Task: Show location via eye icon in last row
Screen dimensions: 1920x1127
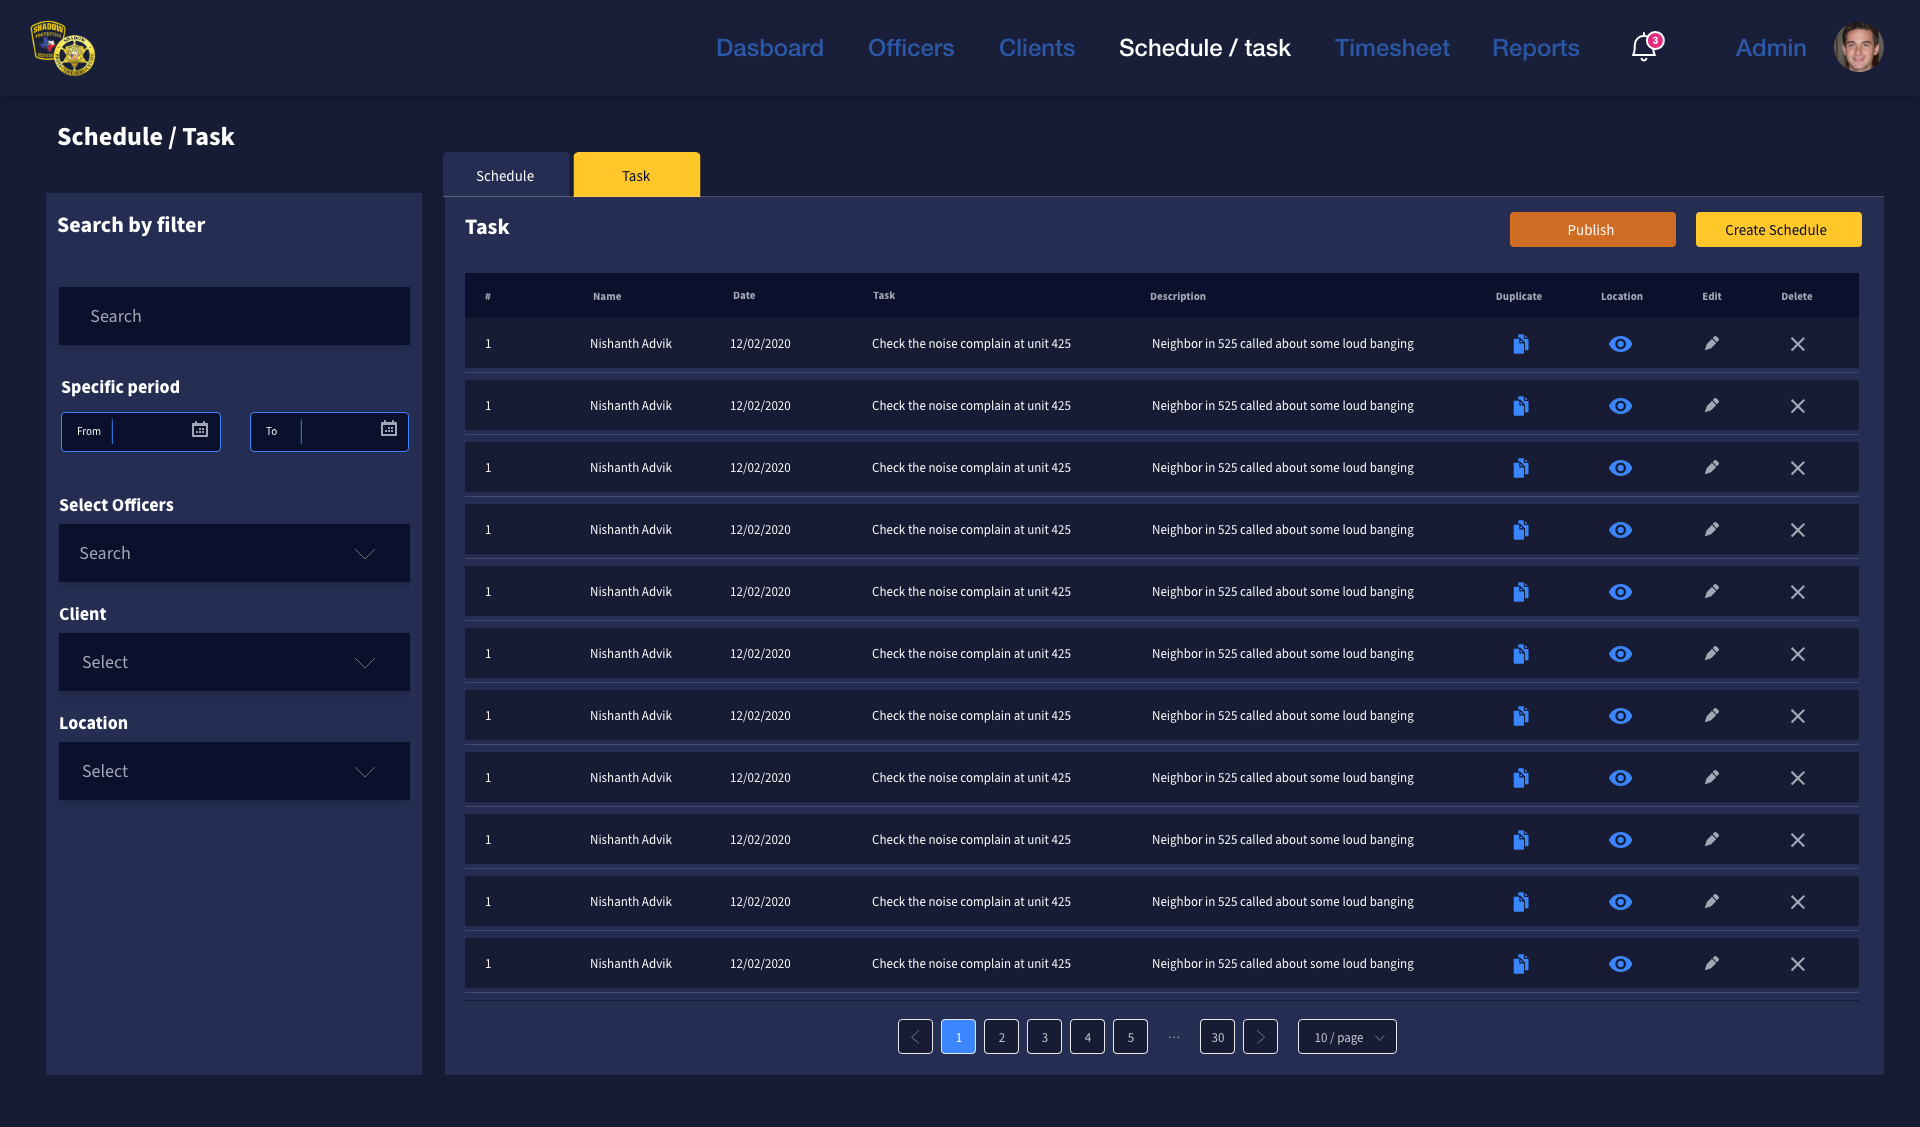Action: [1620, 964]
